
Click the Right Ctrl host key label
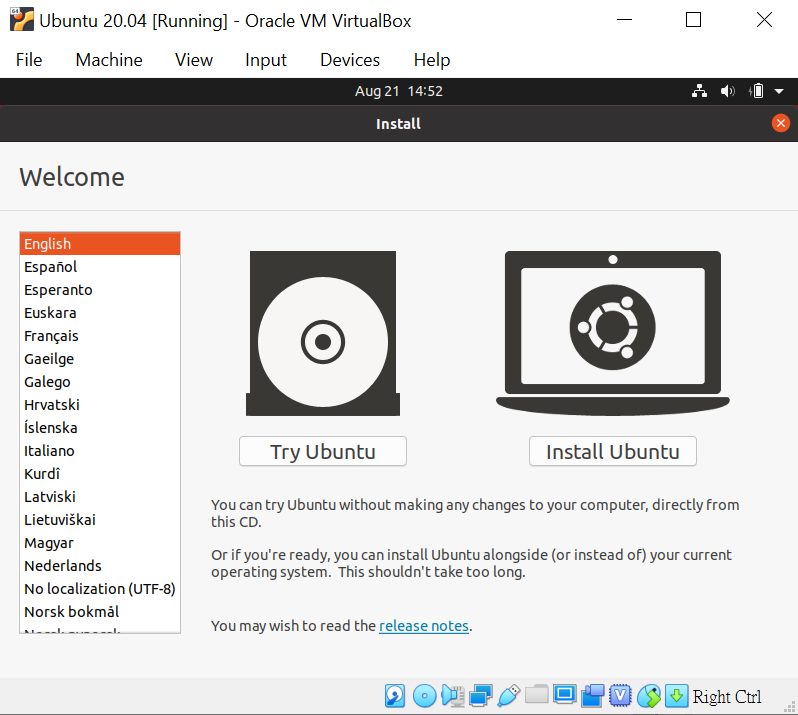[x=727, y=697]
